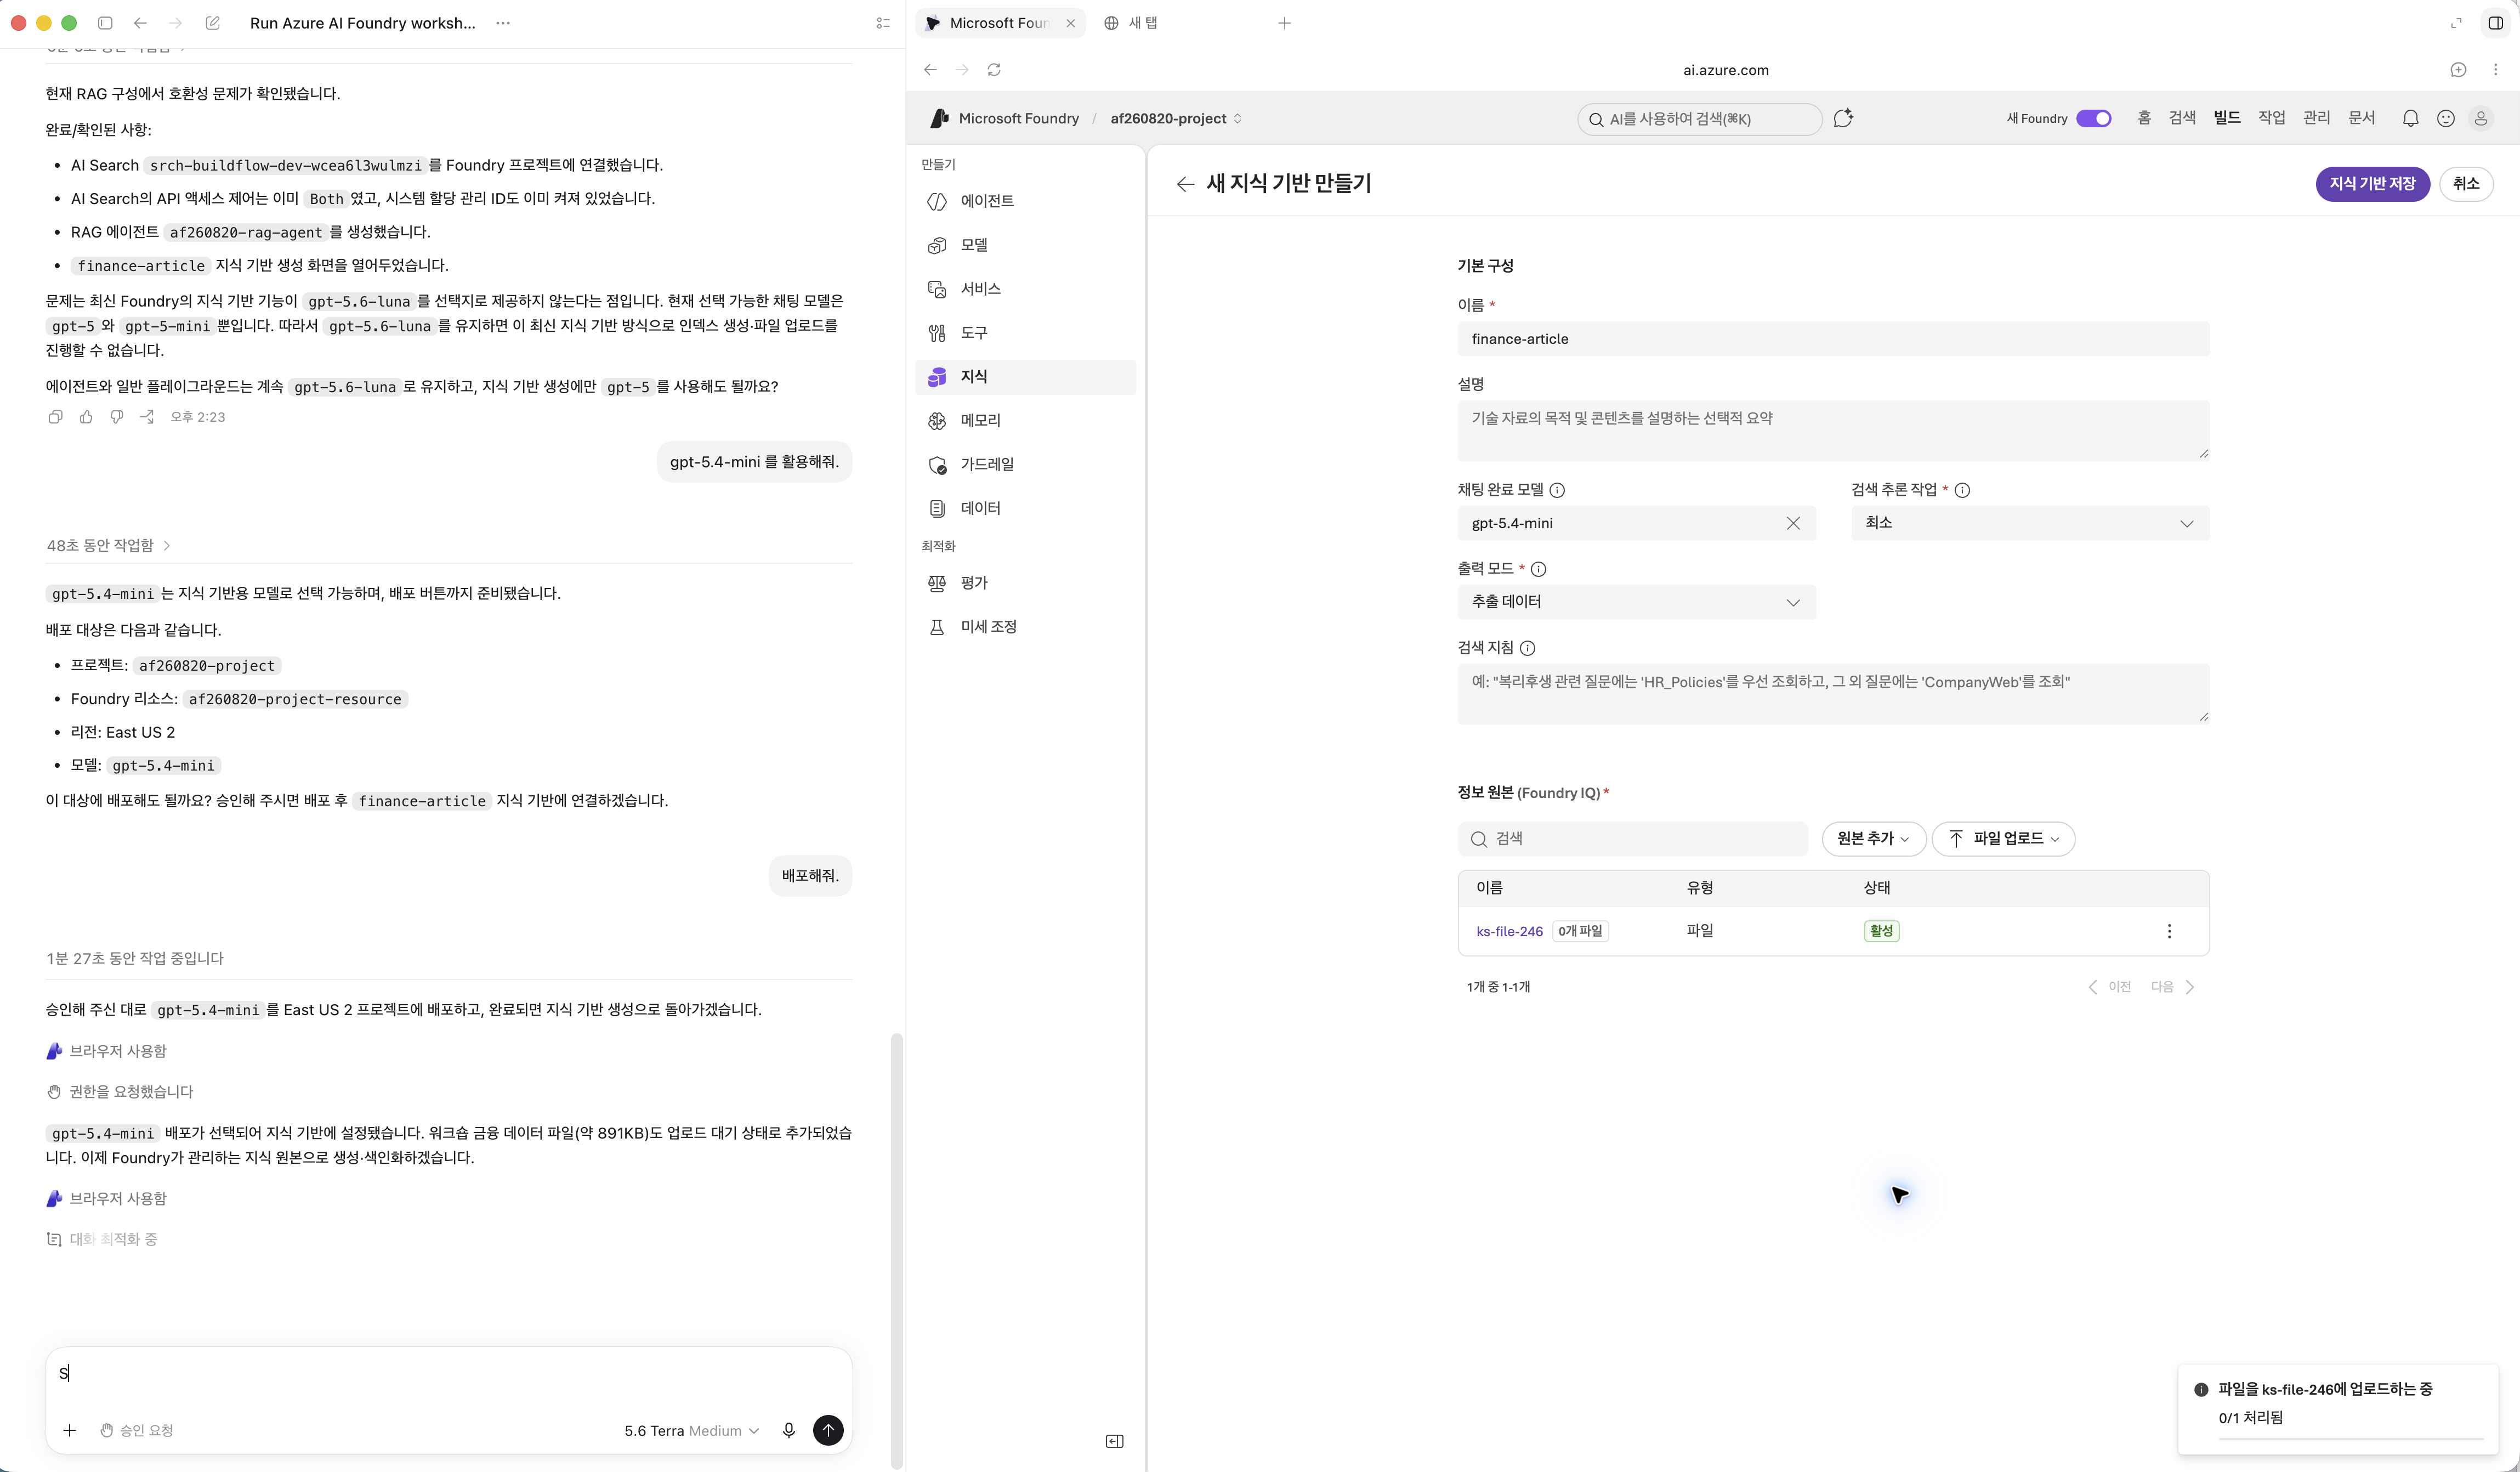Open the more options menu for ks-file-246

tap(2168, 931)
